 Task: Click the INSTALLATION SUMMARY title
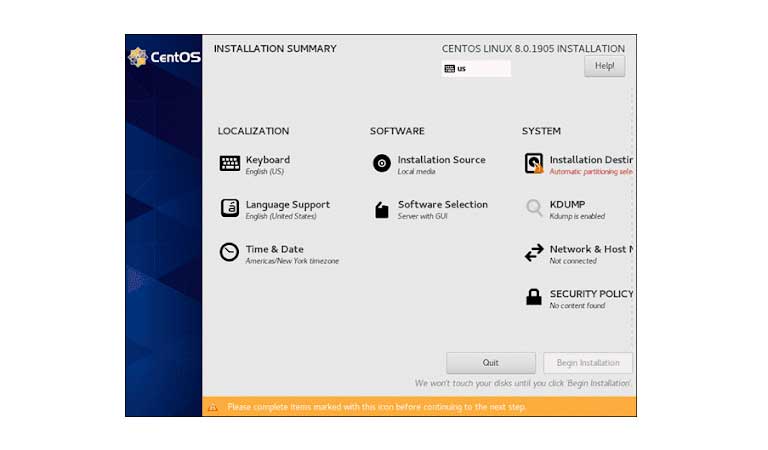275,49
